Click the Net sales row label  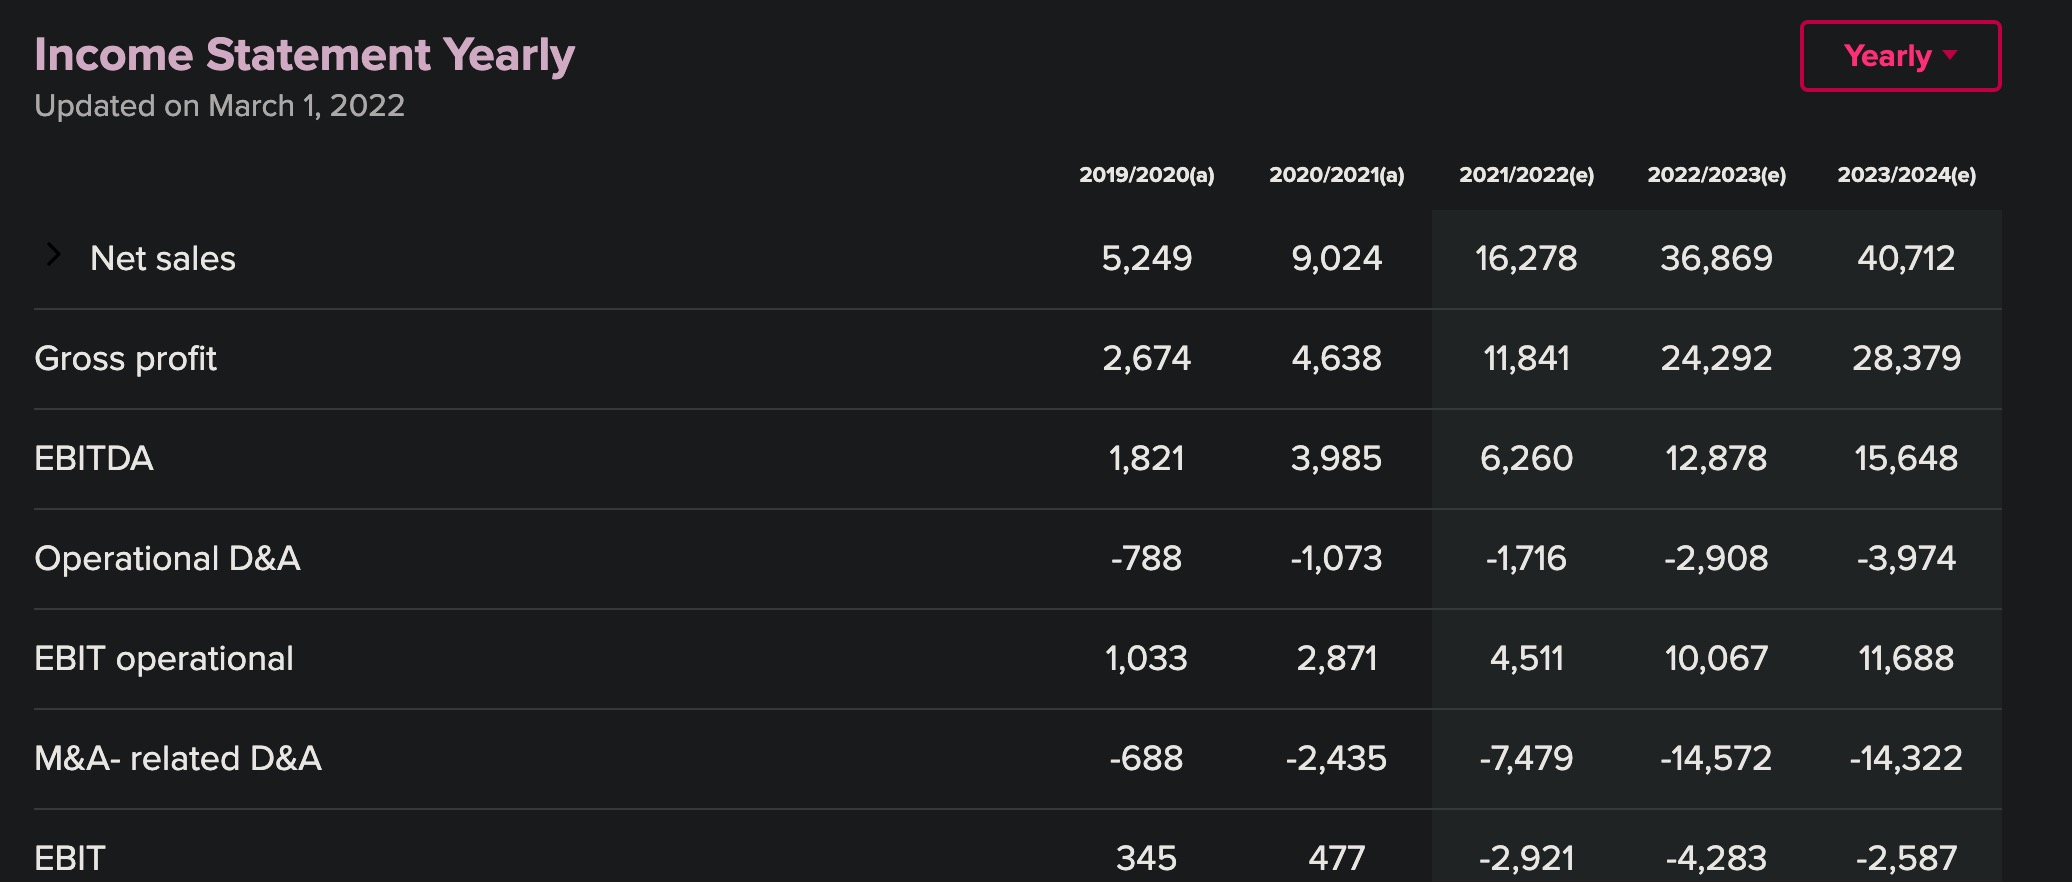(163, 258)
